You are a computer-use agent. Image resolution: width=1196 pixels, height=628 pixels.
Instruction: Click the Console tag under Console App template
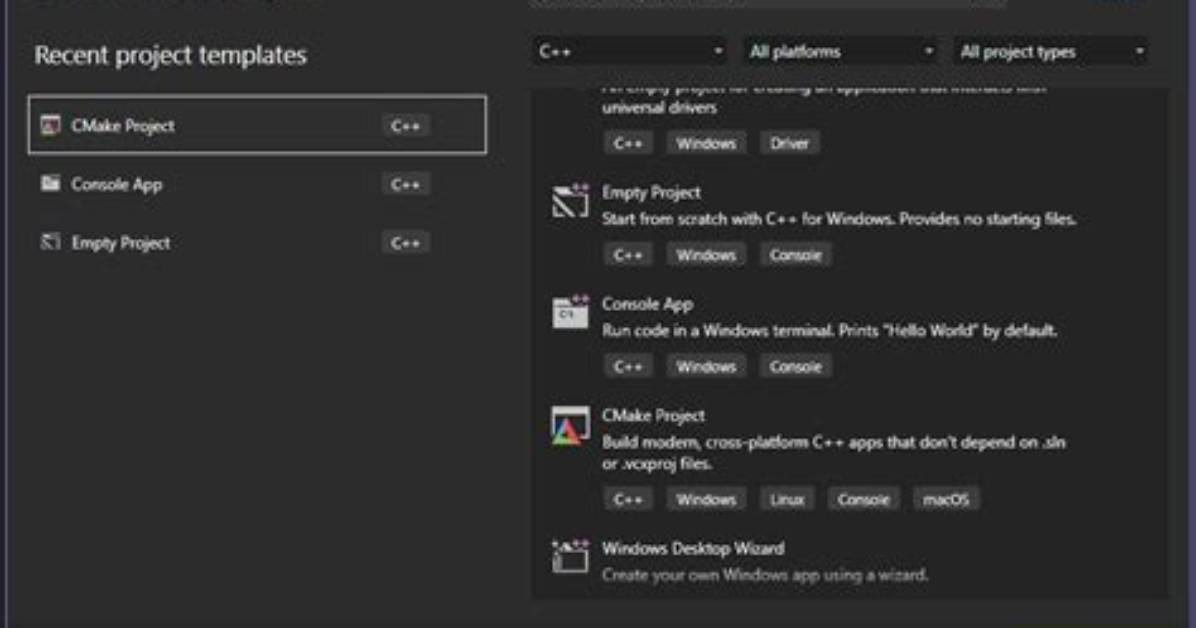point(795,366)
